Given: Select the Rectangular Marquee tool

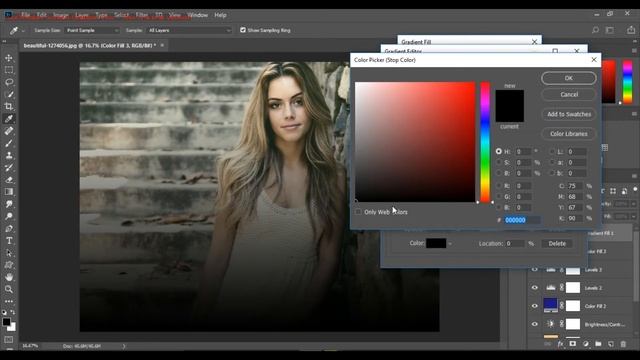Looking at the screenshot, I should (9, 70).
